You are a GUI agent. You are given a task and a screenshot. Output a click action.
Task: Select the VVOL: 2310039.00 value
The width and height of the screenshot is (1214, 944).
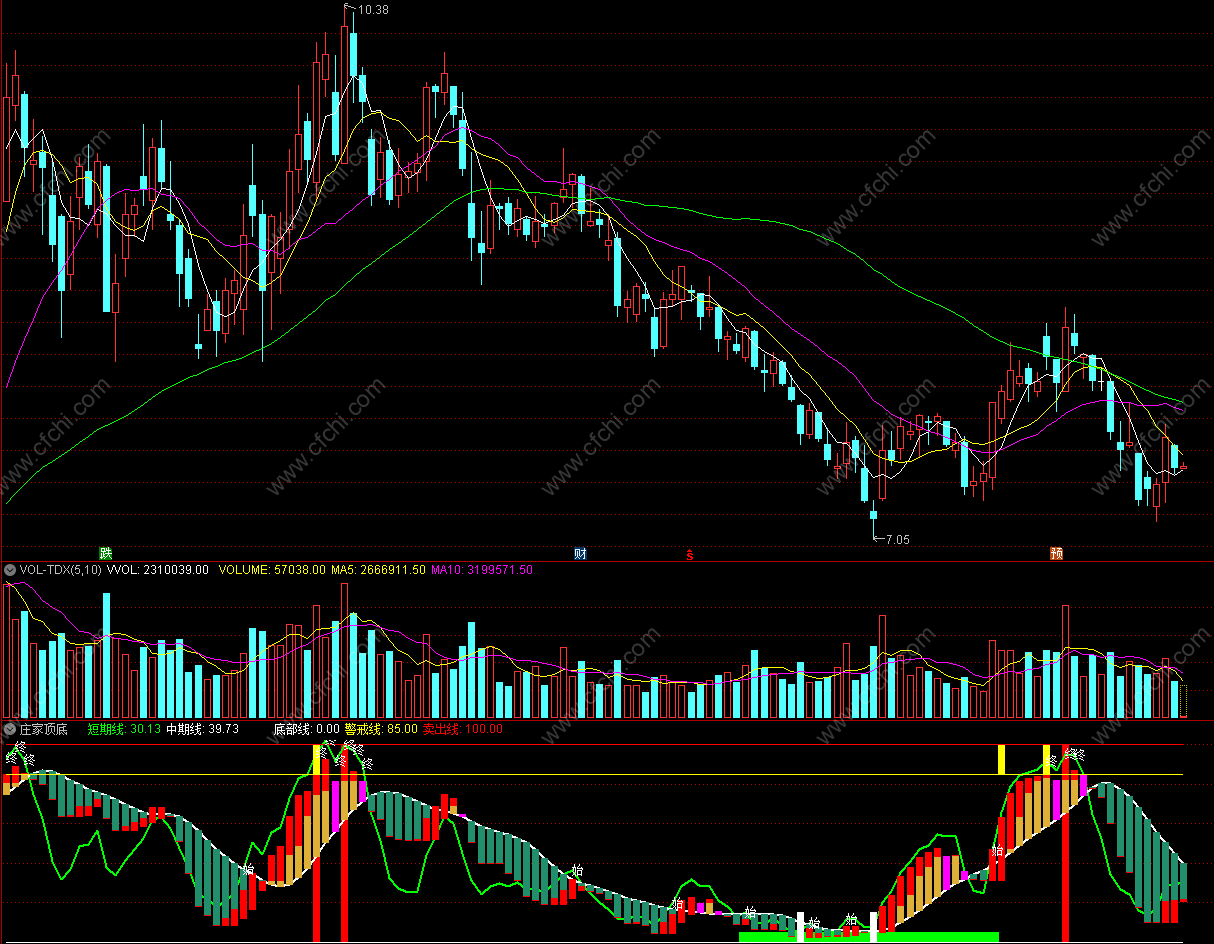[x=158, y=570]
